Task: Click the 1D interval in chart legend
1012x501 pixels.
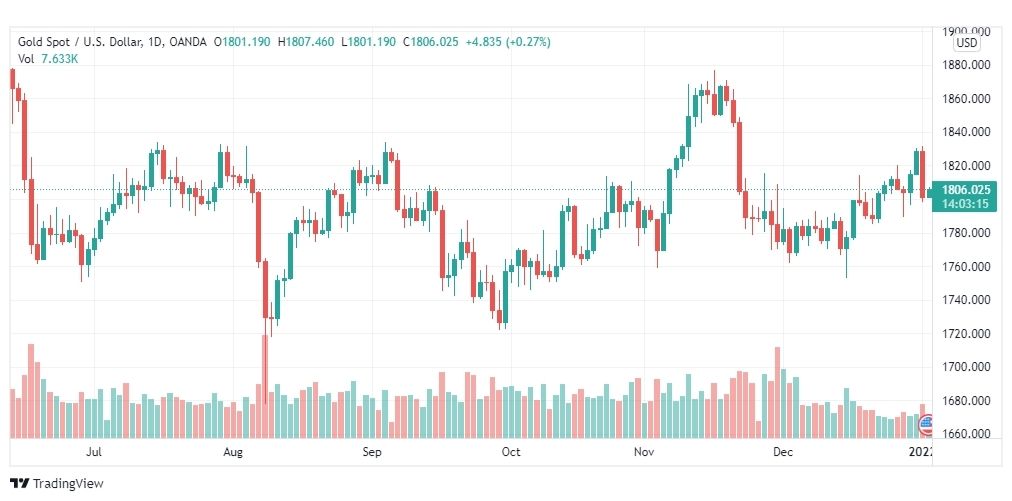Action: tap(156, 42)
